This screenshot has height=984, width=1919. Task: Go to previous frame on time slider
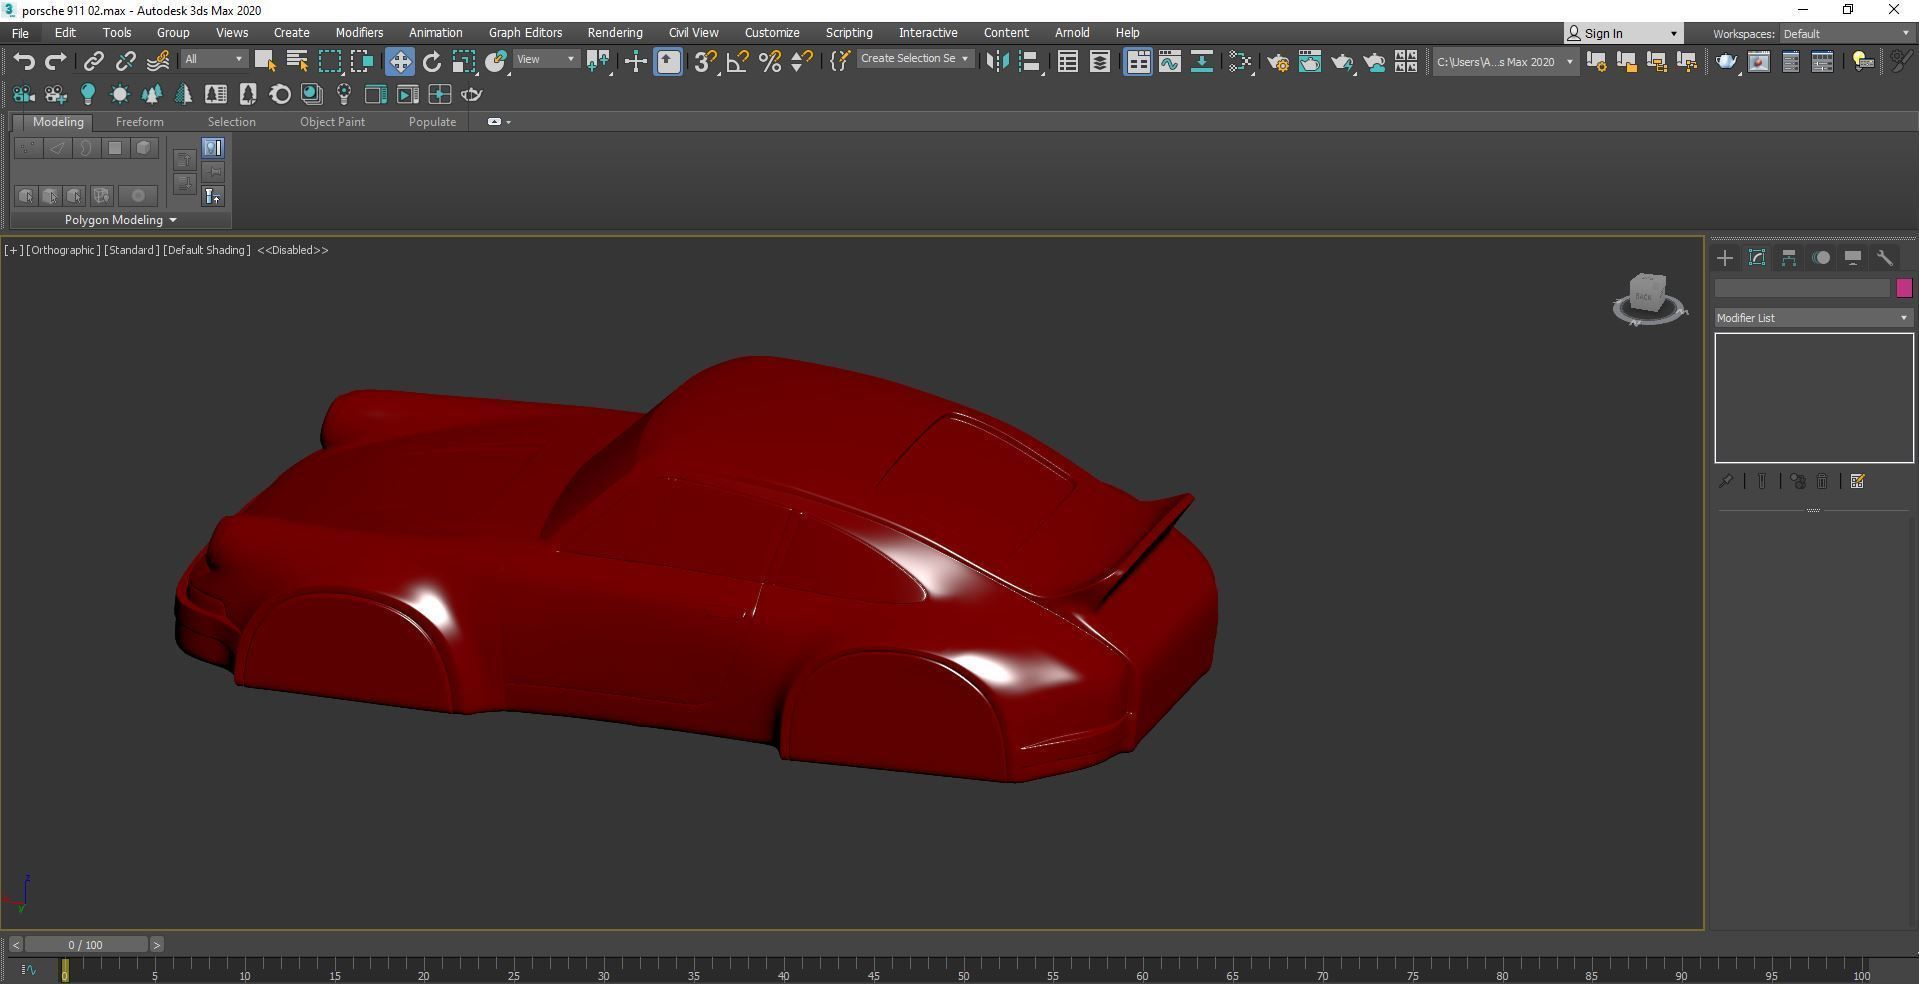point(16,944)
